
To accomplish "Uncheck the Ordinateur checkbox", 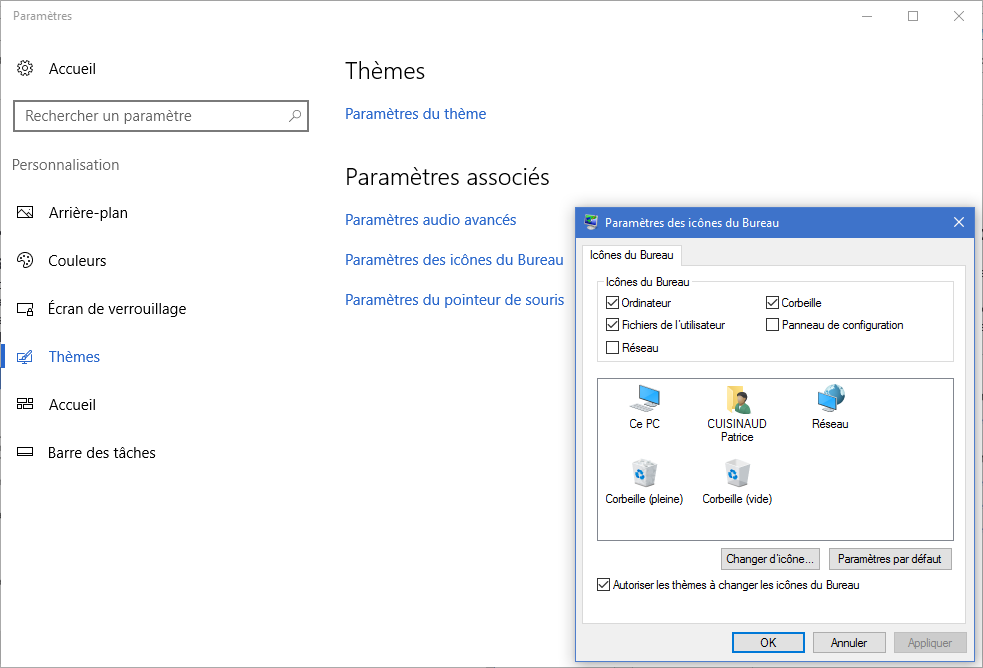I will click(613, 303).
